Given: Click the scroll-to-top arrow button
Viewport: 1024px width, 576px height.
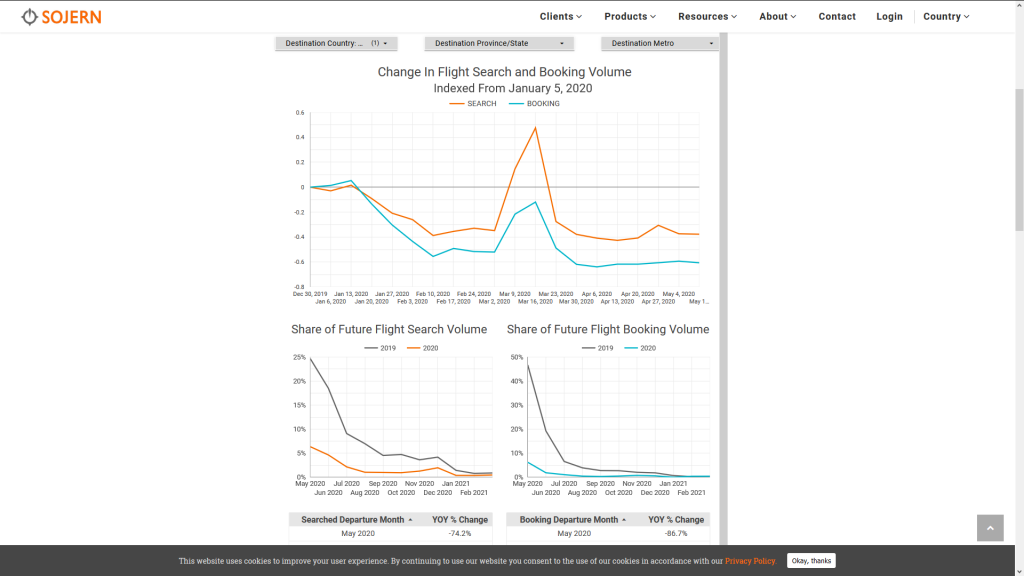Looking at the screenshot, I should coord(990,528).
